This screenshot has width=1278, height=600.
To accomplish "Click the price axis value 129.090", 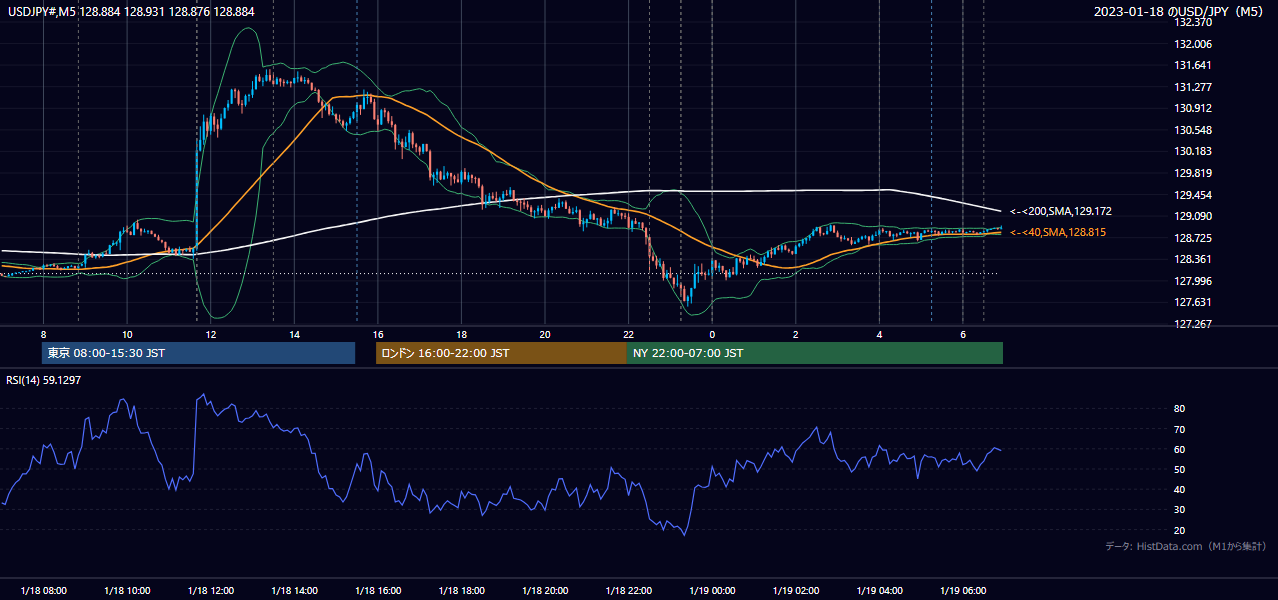I will (1195, 216).
